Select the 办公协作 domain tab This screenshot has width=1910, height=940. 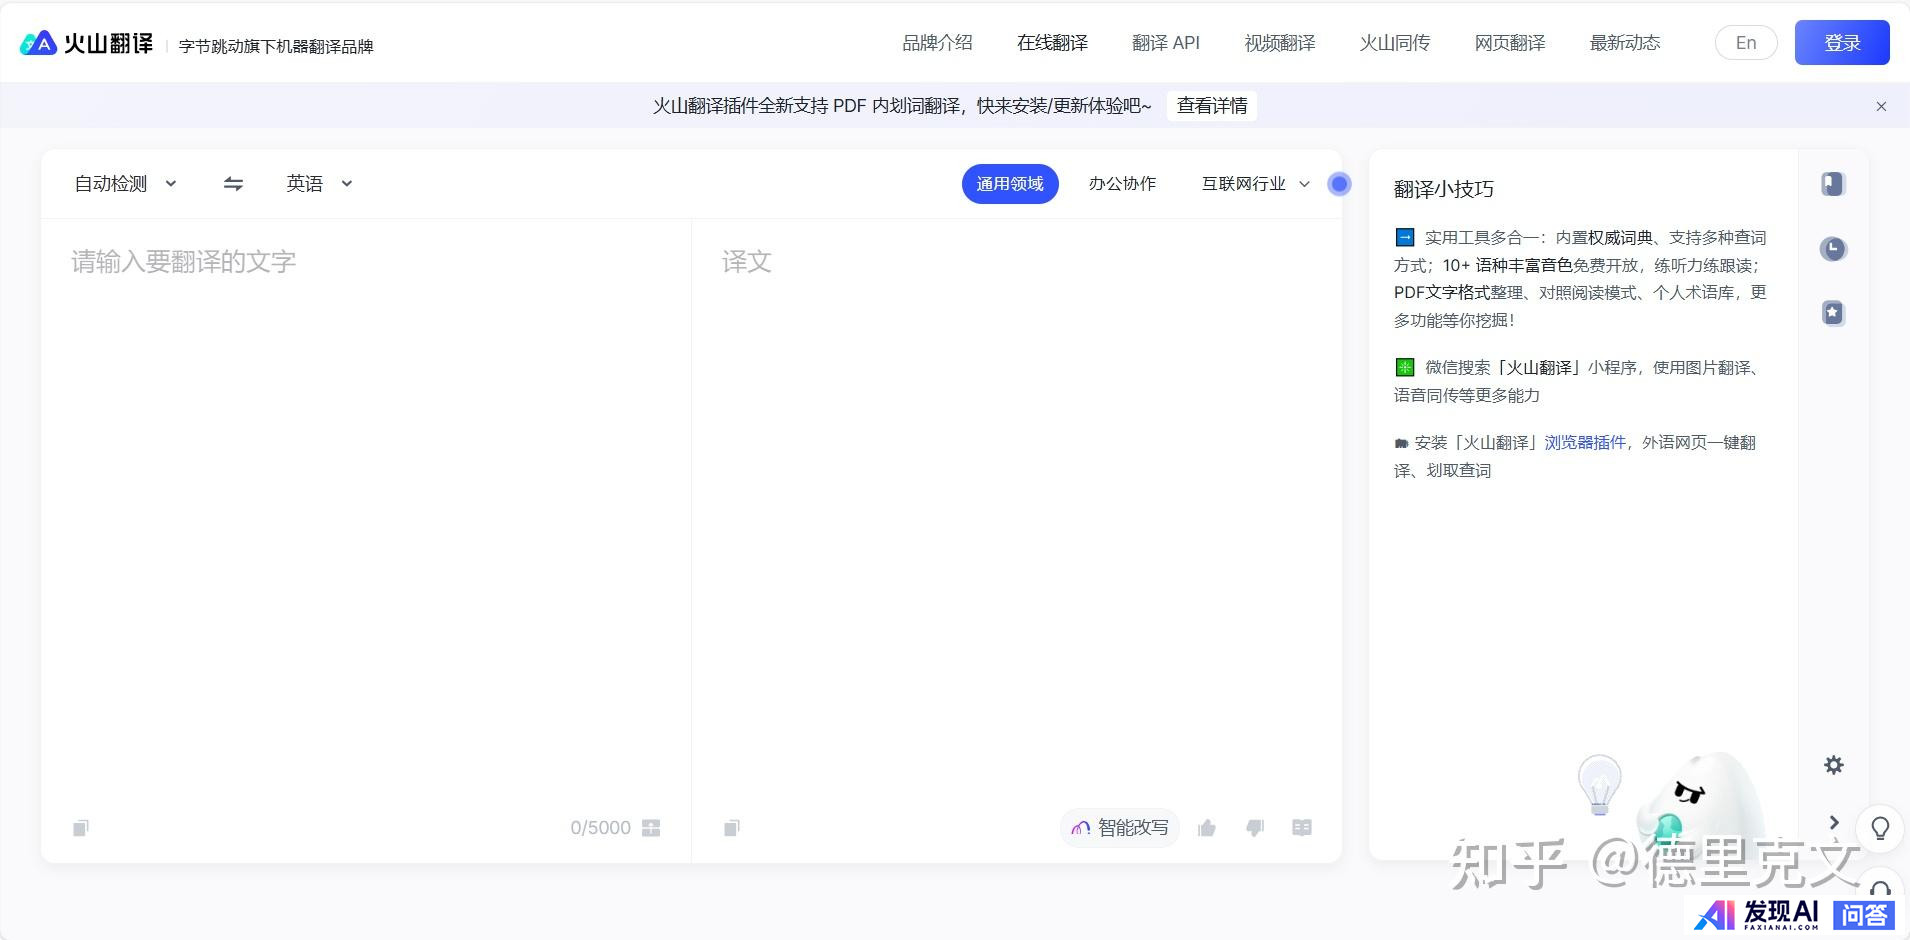click(x=1122, y=184)
